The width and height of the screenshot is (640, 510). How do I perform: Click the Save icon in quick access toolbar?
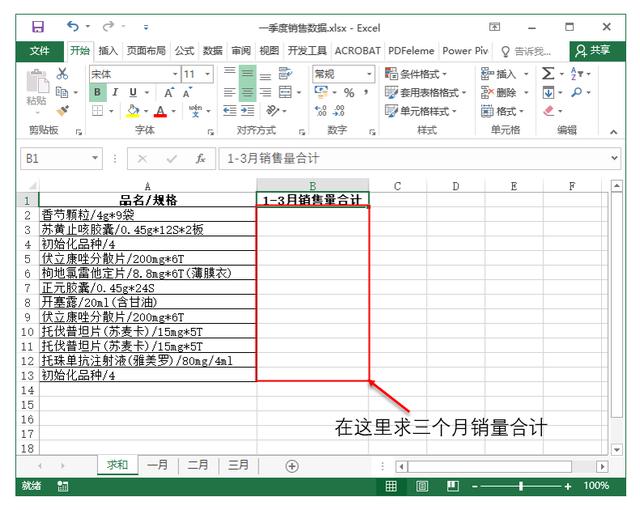point(38,27)
